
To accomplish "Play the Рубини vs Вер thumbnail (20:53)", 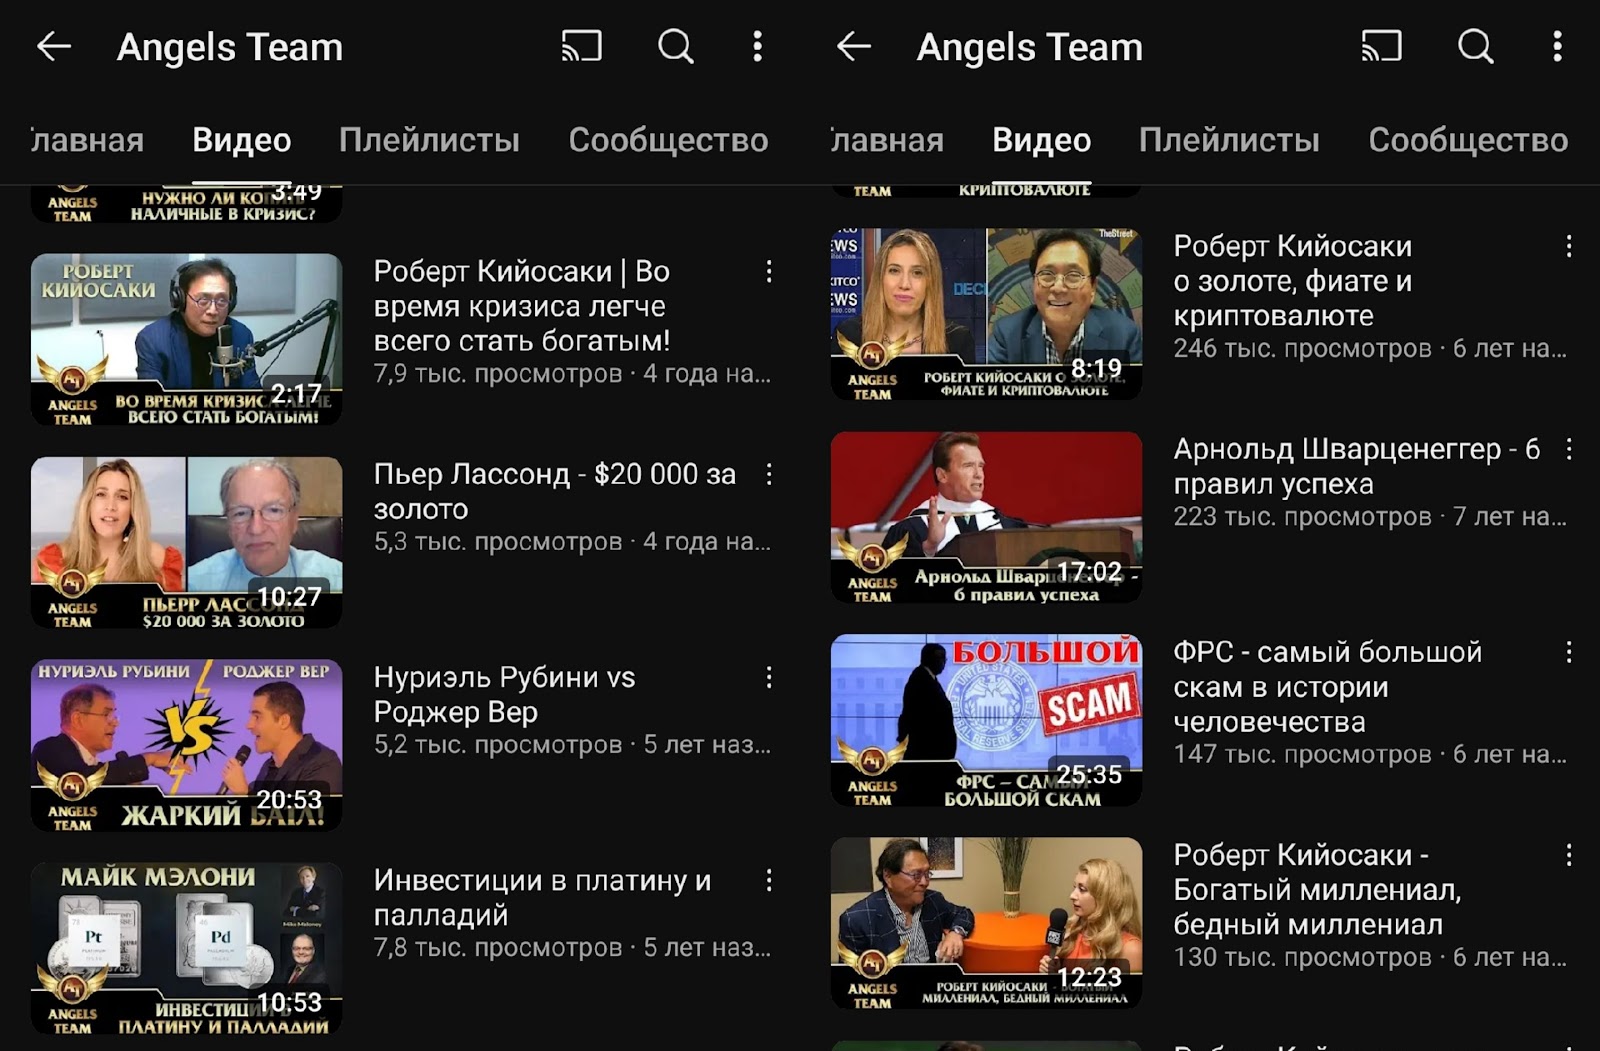I will (186, 745).
